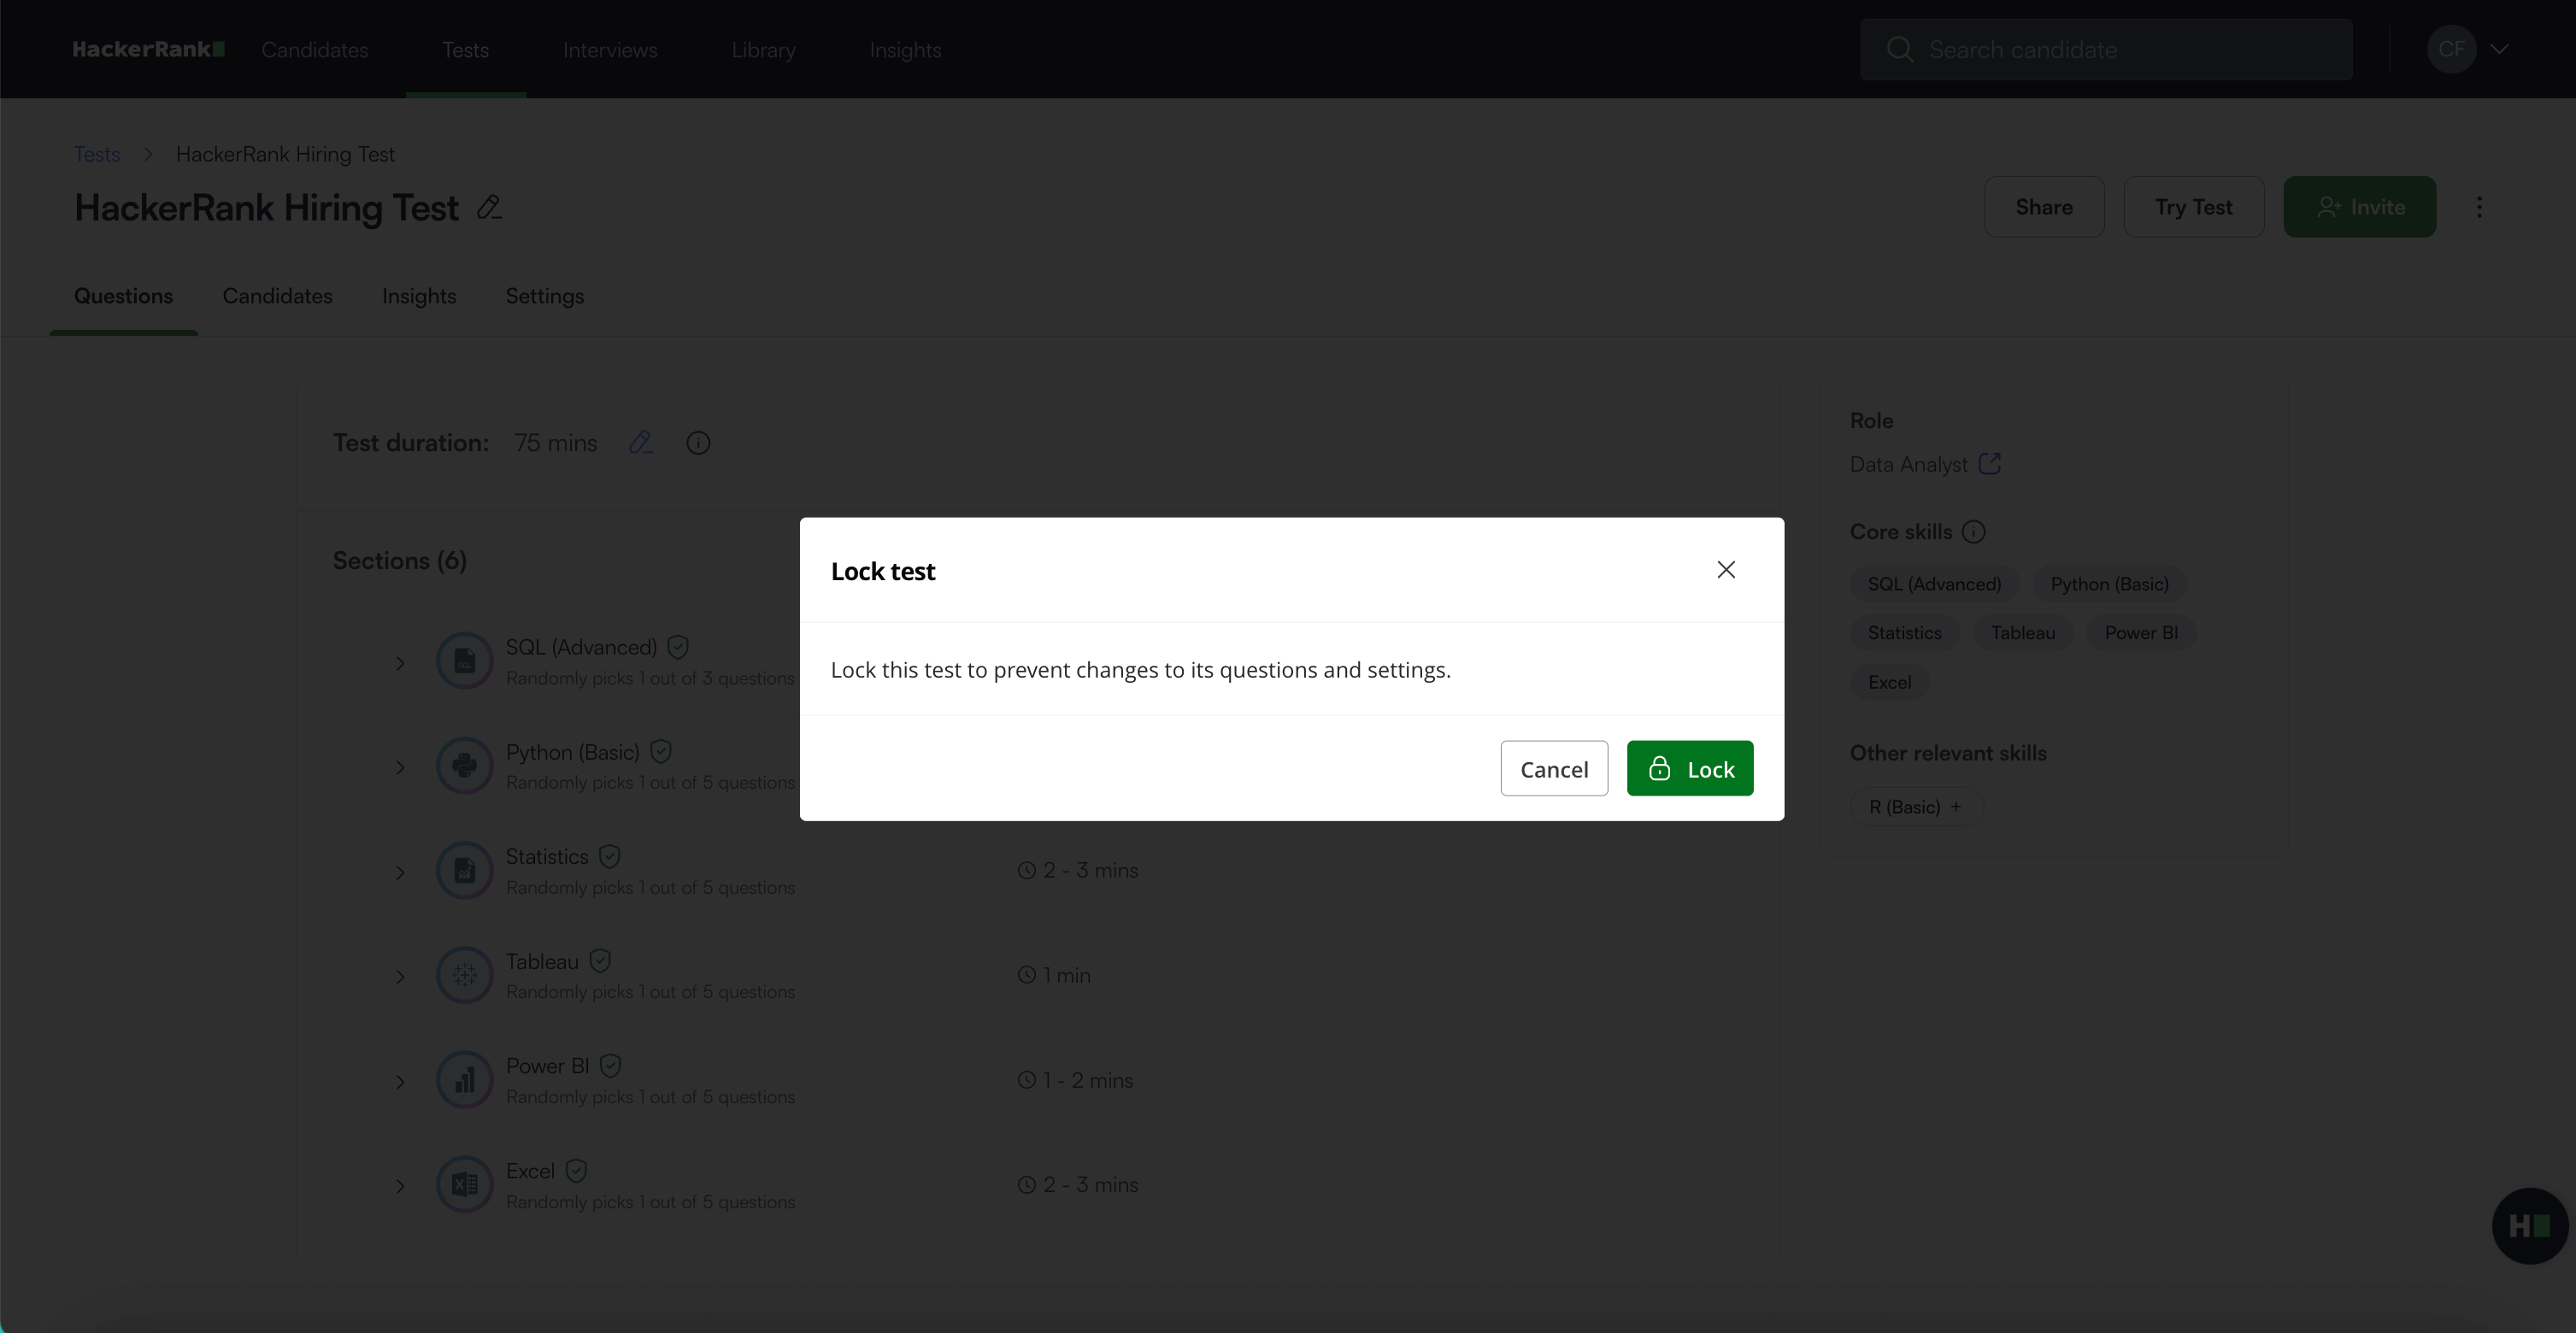
Task: Click the Power BI section chart icon
Action: (464, 1079)
